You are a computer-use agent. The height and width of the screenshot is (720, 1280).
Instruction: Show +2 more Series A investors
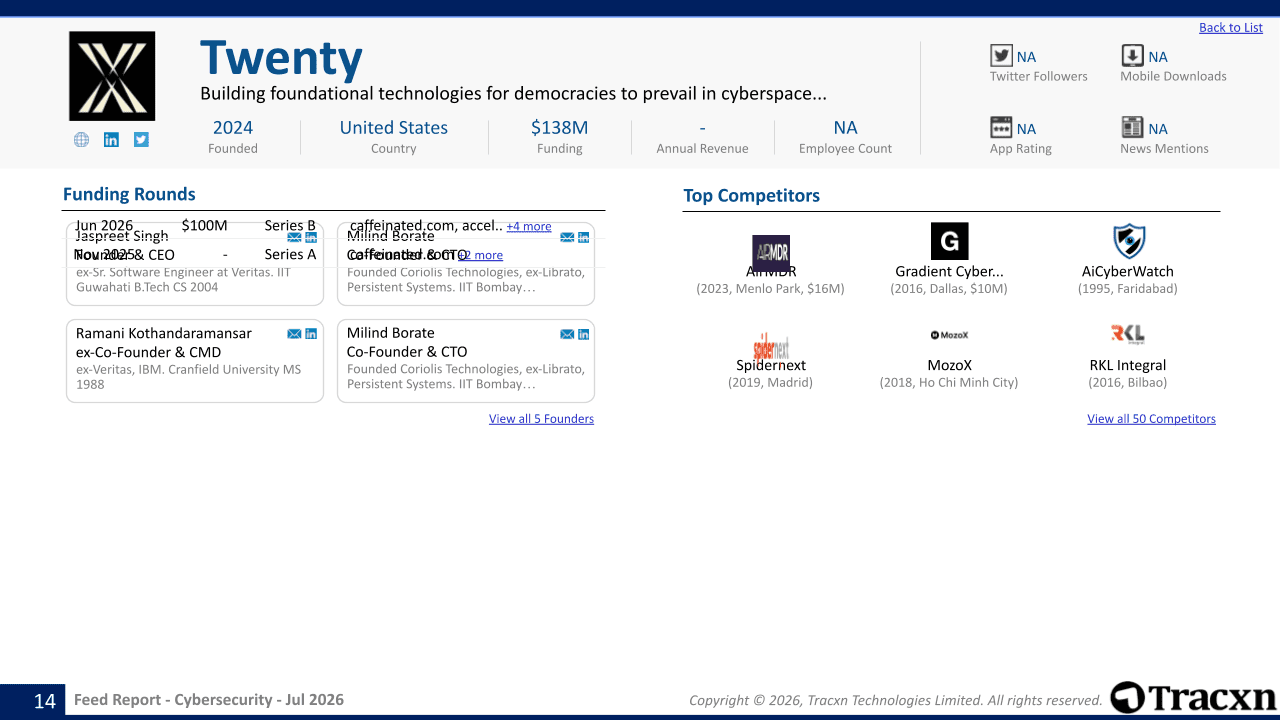click(x=481, y=255)
